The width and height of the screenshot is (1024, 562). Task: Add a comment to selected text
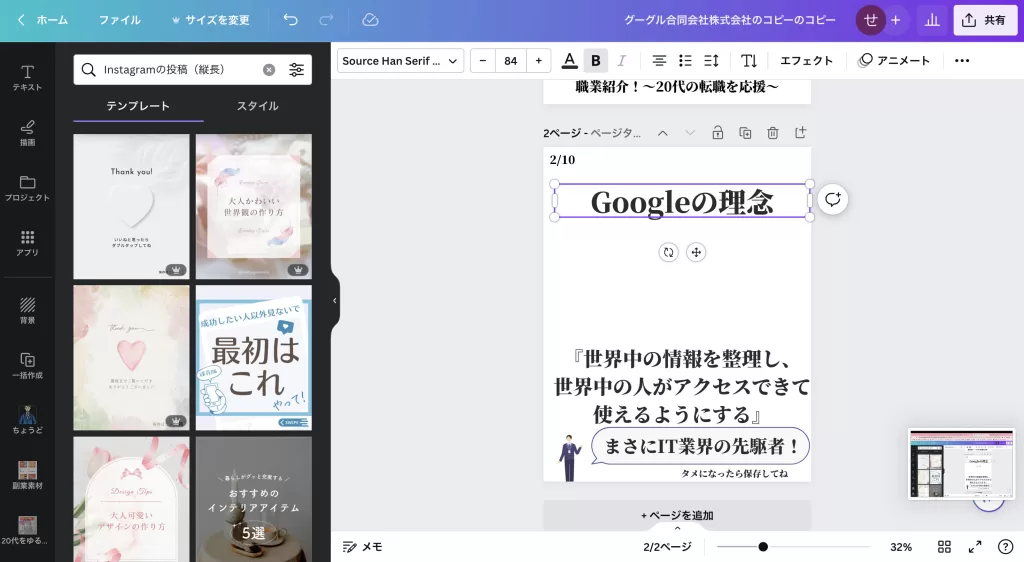pyautogui.click(x=832, y=200)
